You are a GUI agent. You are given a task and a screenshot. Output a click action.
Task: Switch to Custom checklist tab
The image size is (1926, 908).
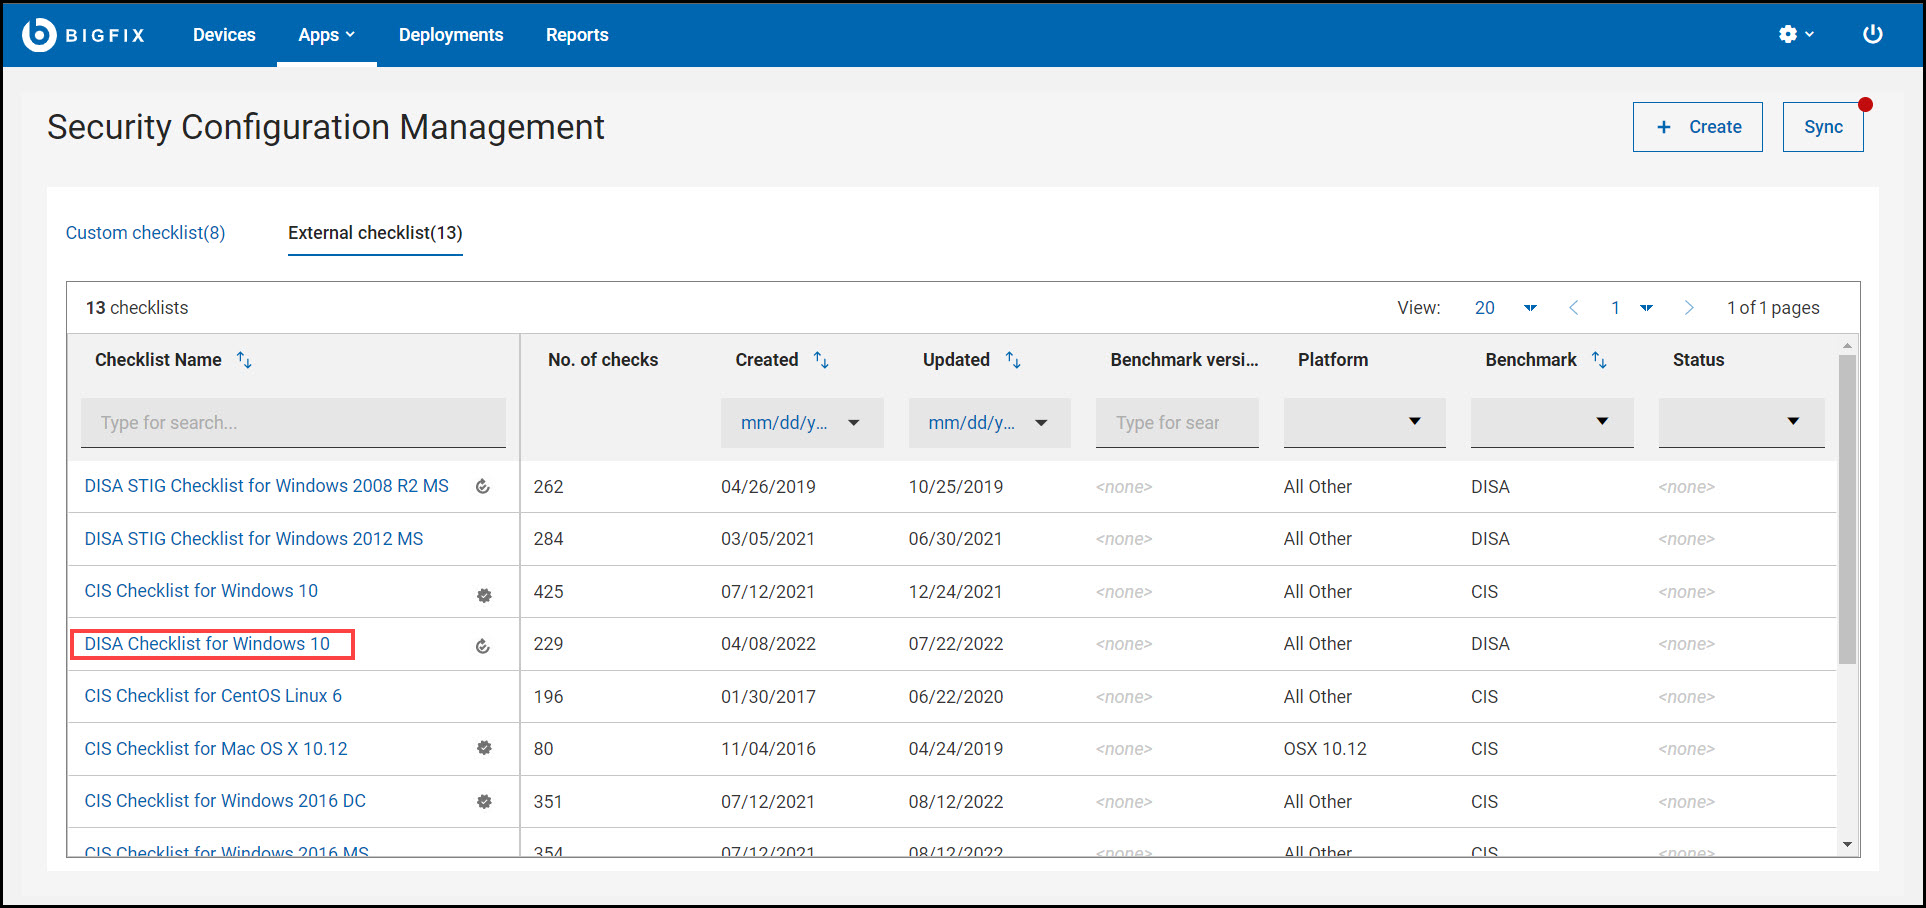point(145,233)
